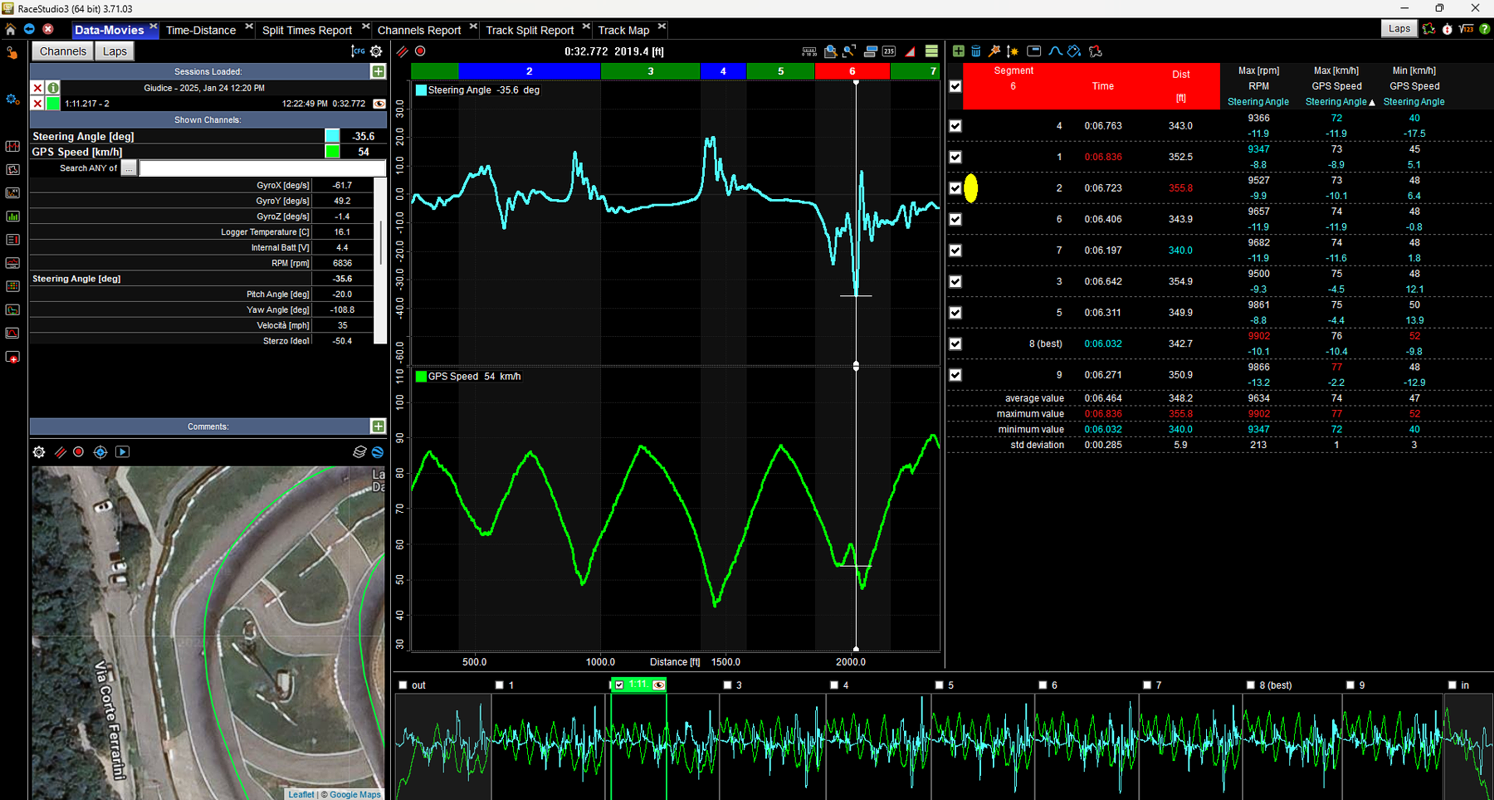Viewport: 1494px width, 800px height.
Task: Open map layers icon above map
Action: [x=359, y=452]
